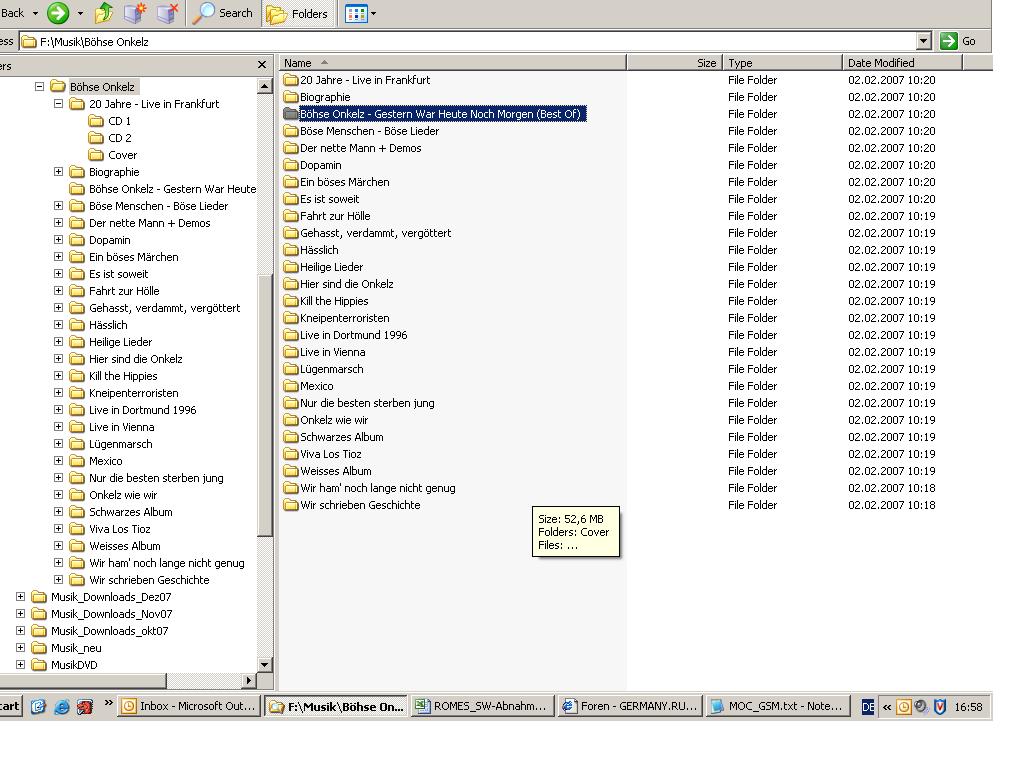Select CD 2 folder in tree

tap(120, 138)
